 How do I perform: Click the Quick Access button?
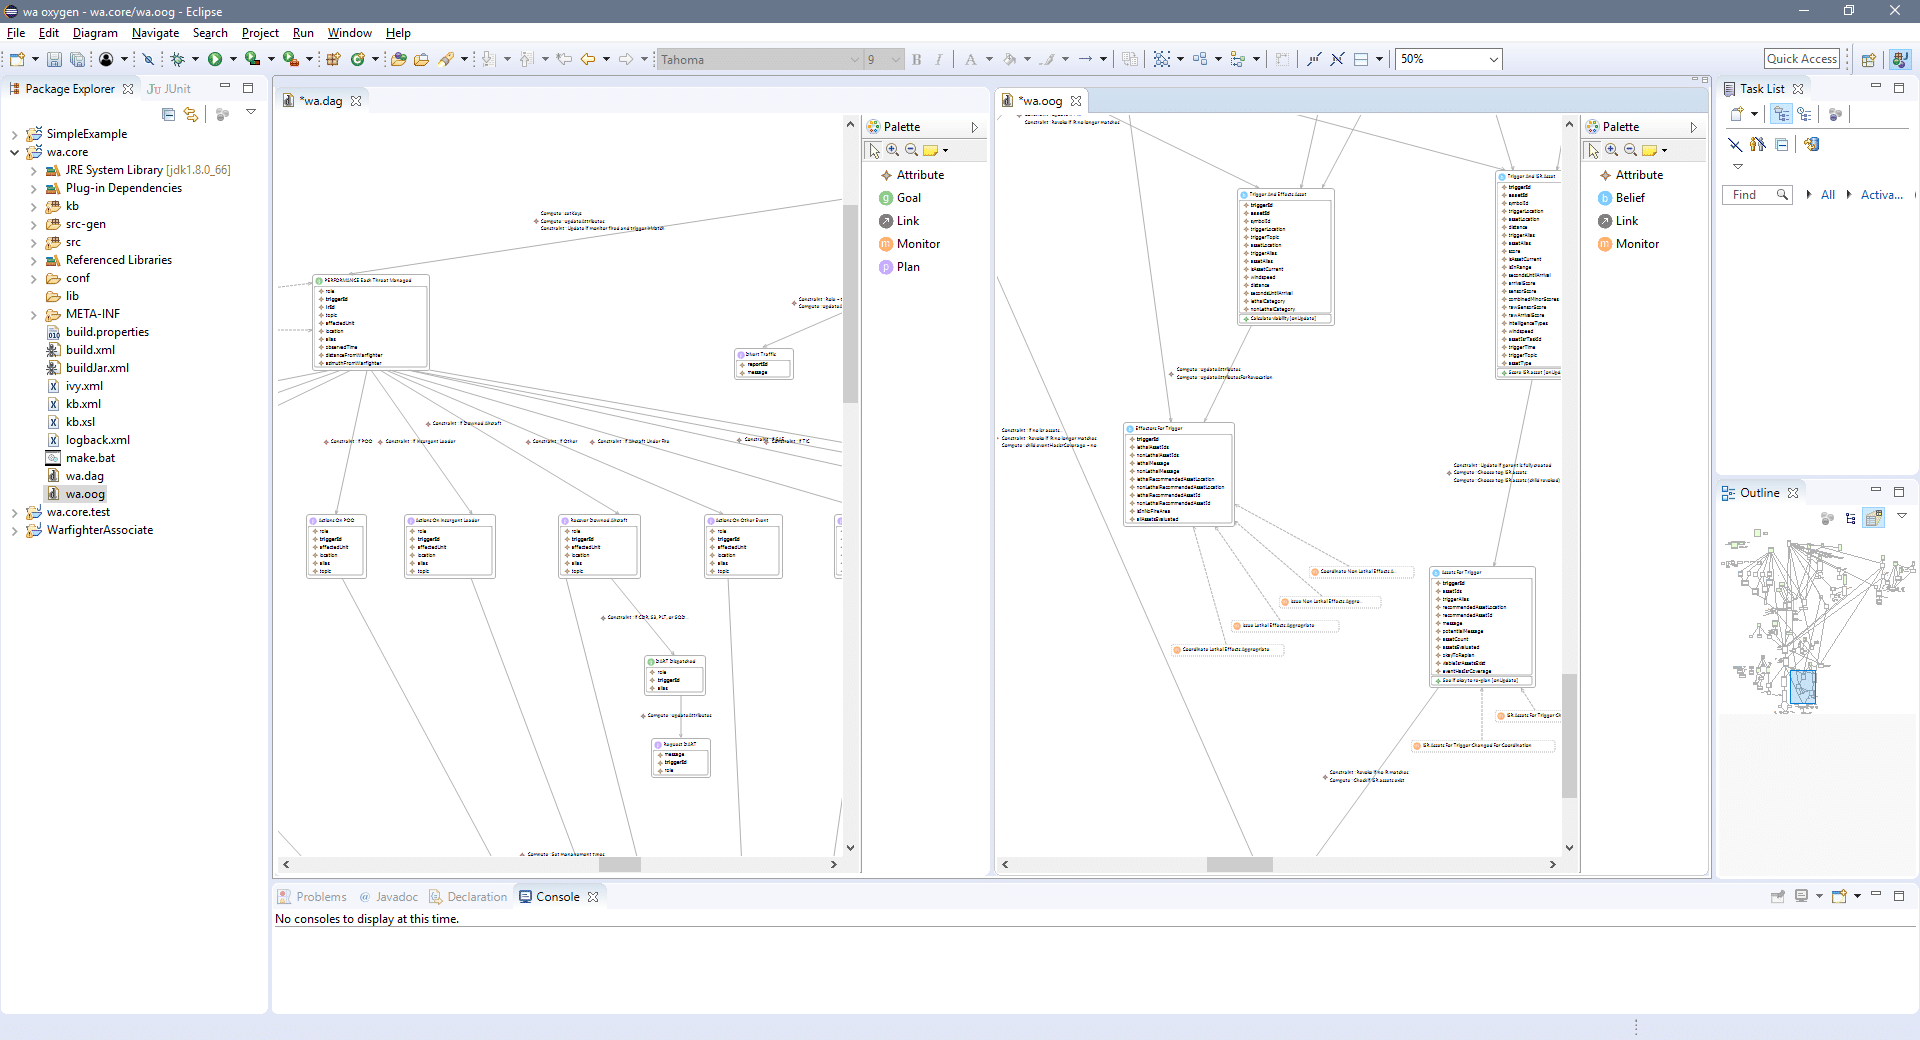point(1802,59)
